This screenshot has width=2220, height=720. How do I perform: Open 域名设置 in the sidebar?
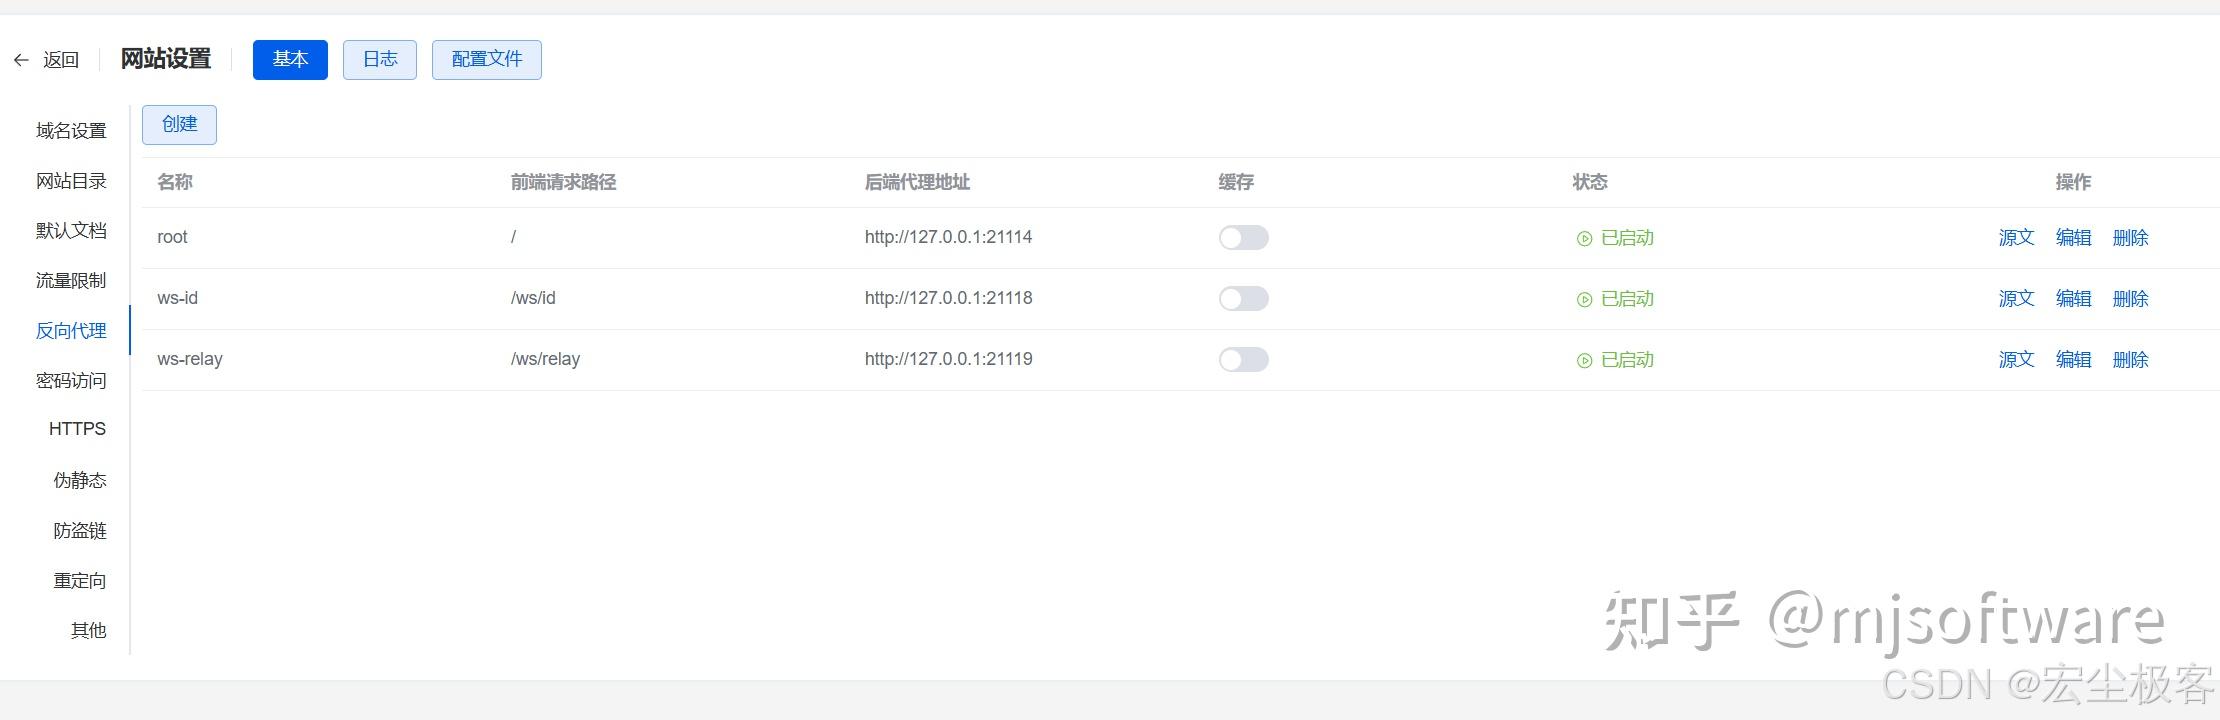[x=70, y=130]
